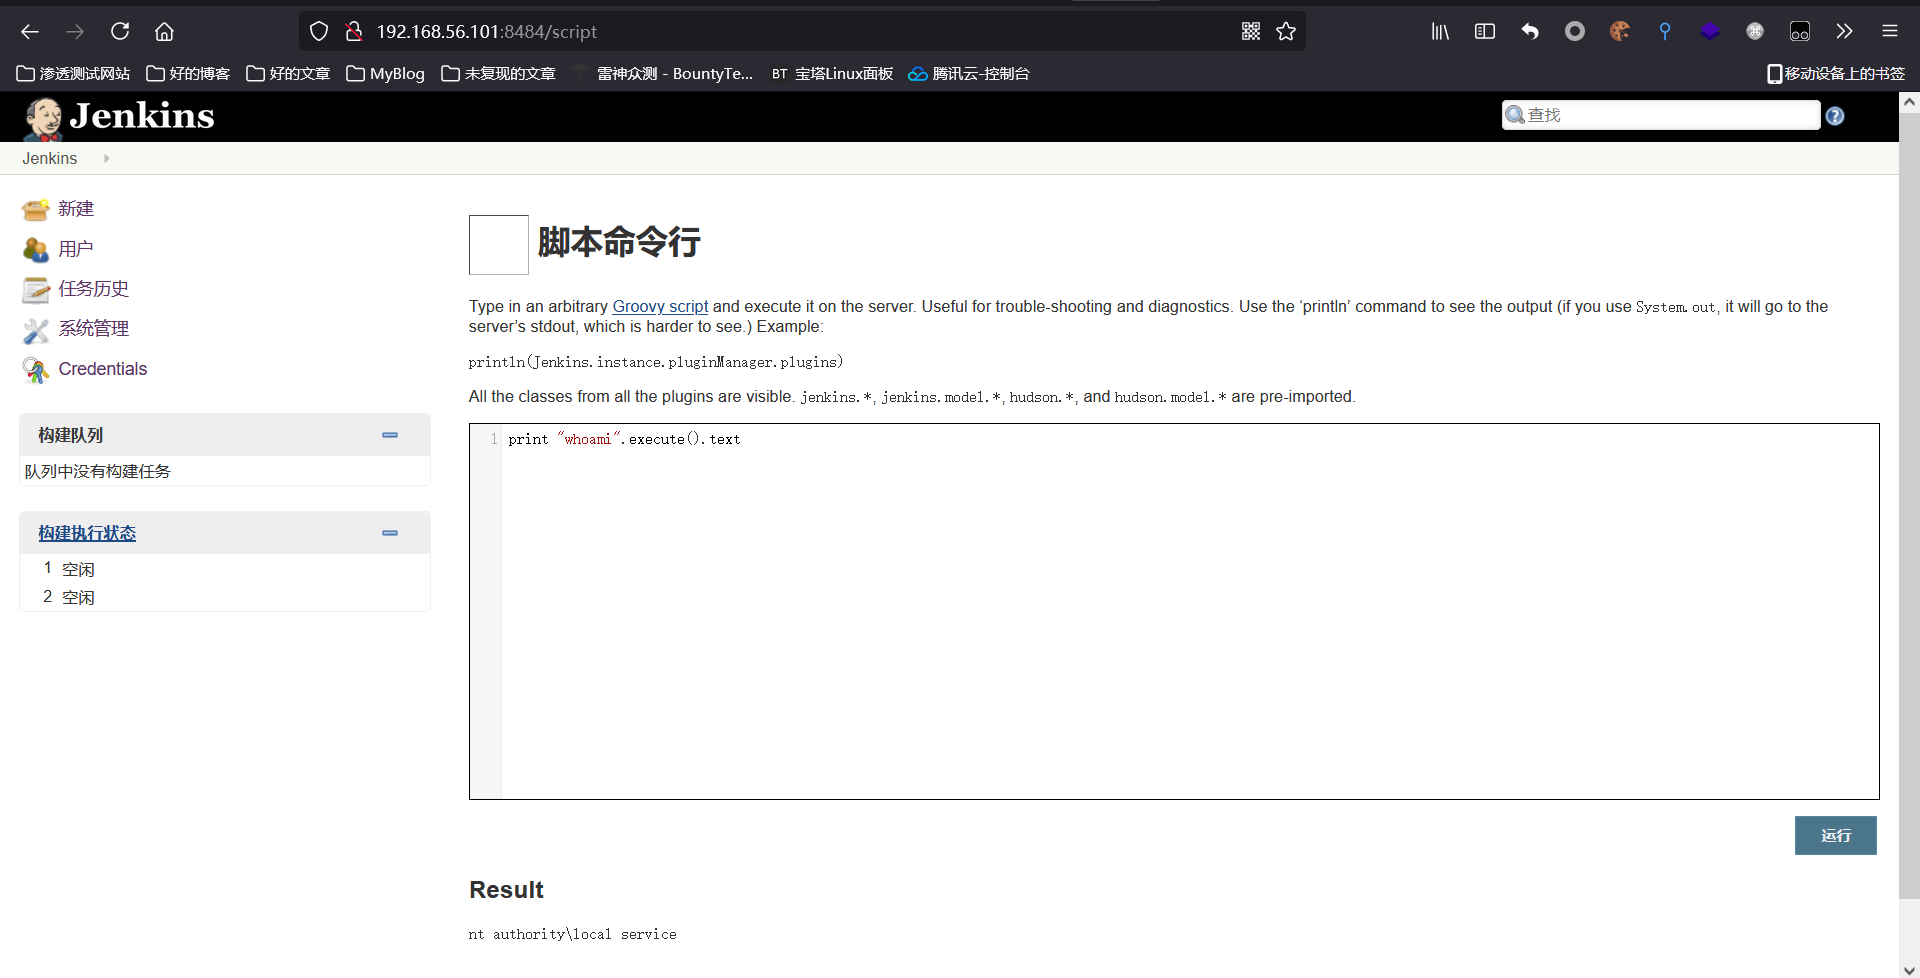Open the Credentials sidebar link
The height and width of the screenshot is (978, 1920).
[103, 369]
